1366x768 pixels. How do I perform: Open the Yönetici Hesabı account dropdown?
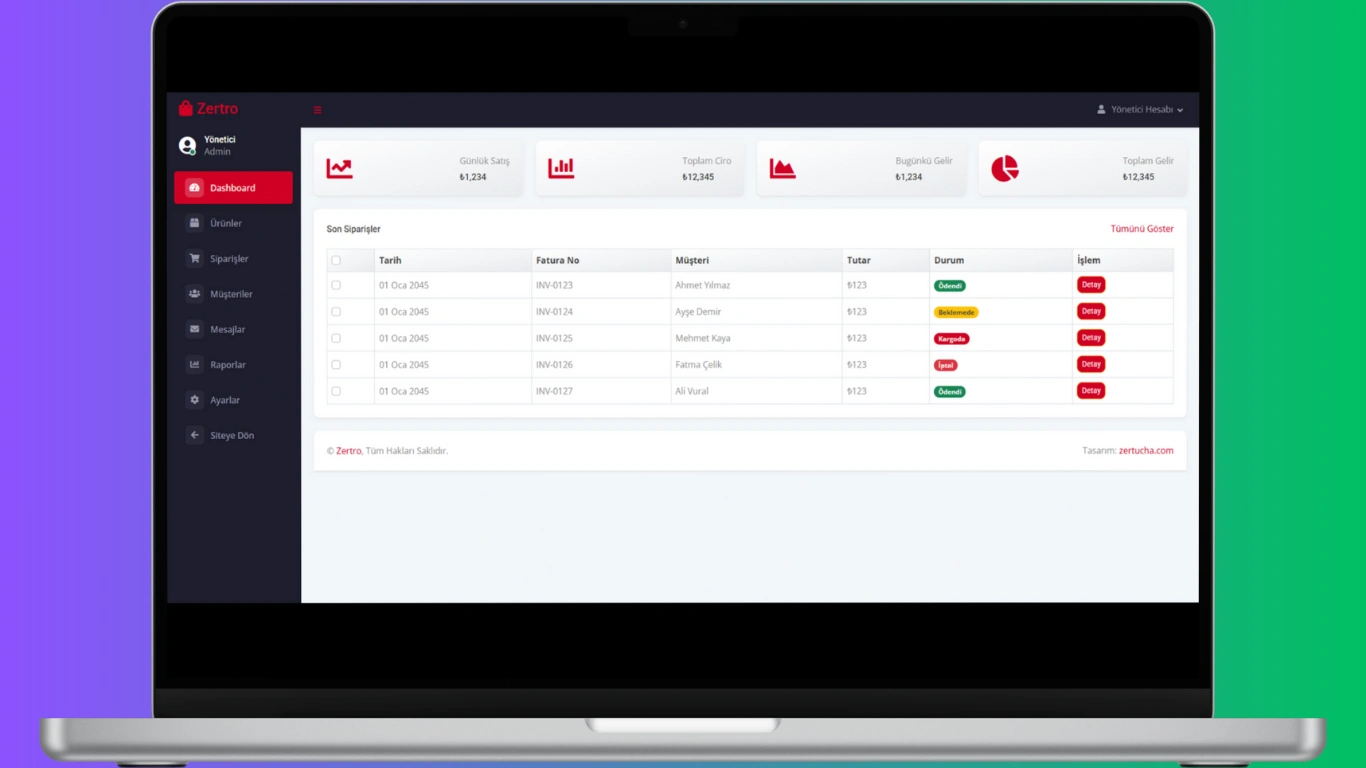tap(1140, 110)
